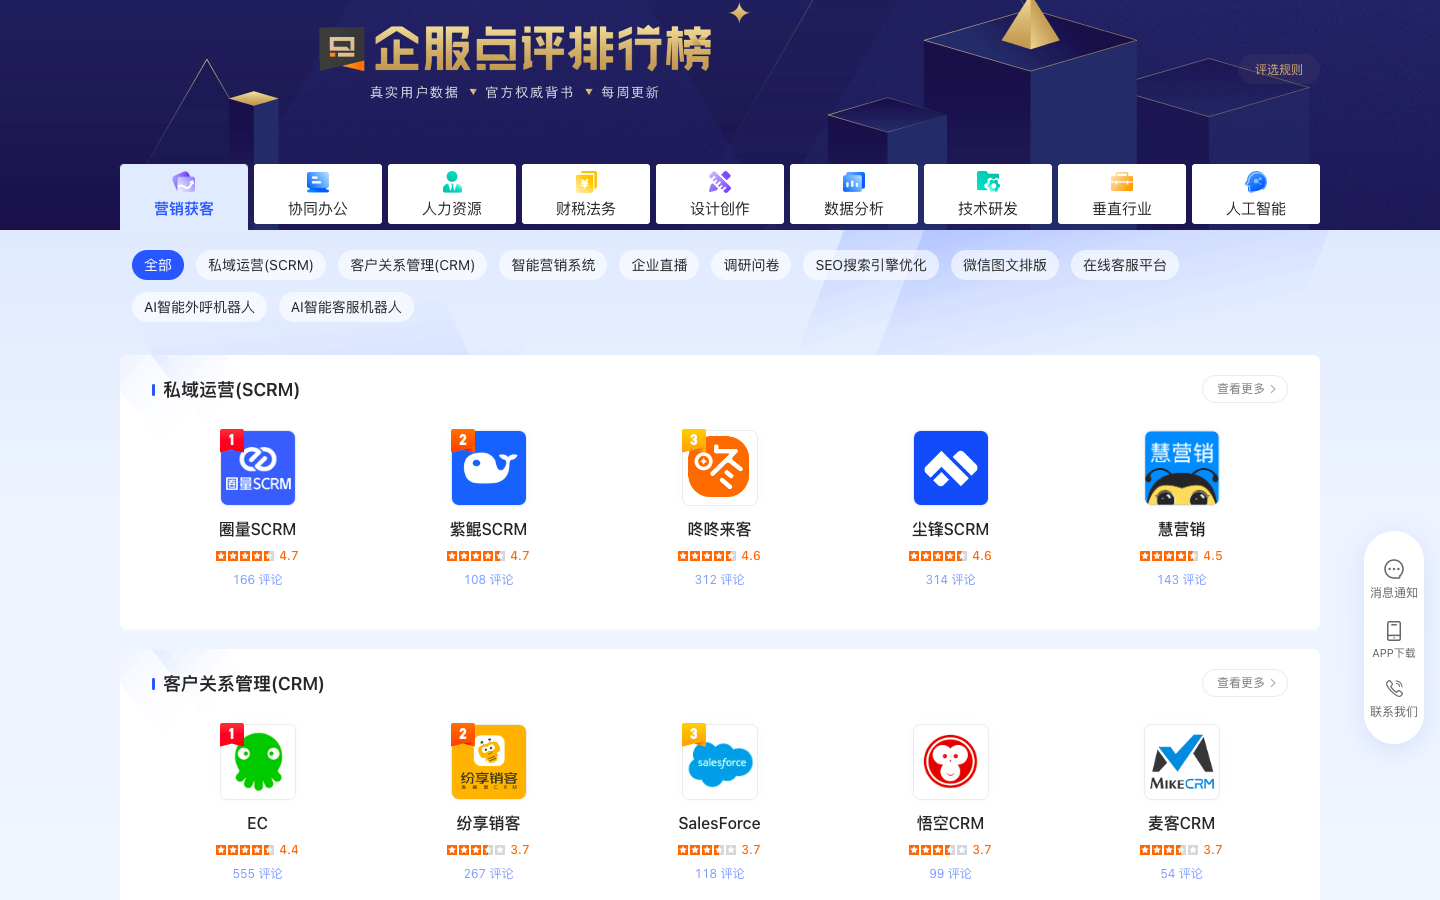The image size is (1440, 900).
Task: View the 314 评论 reviews
Action: click(x=951, y=580)
